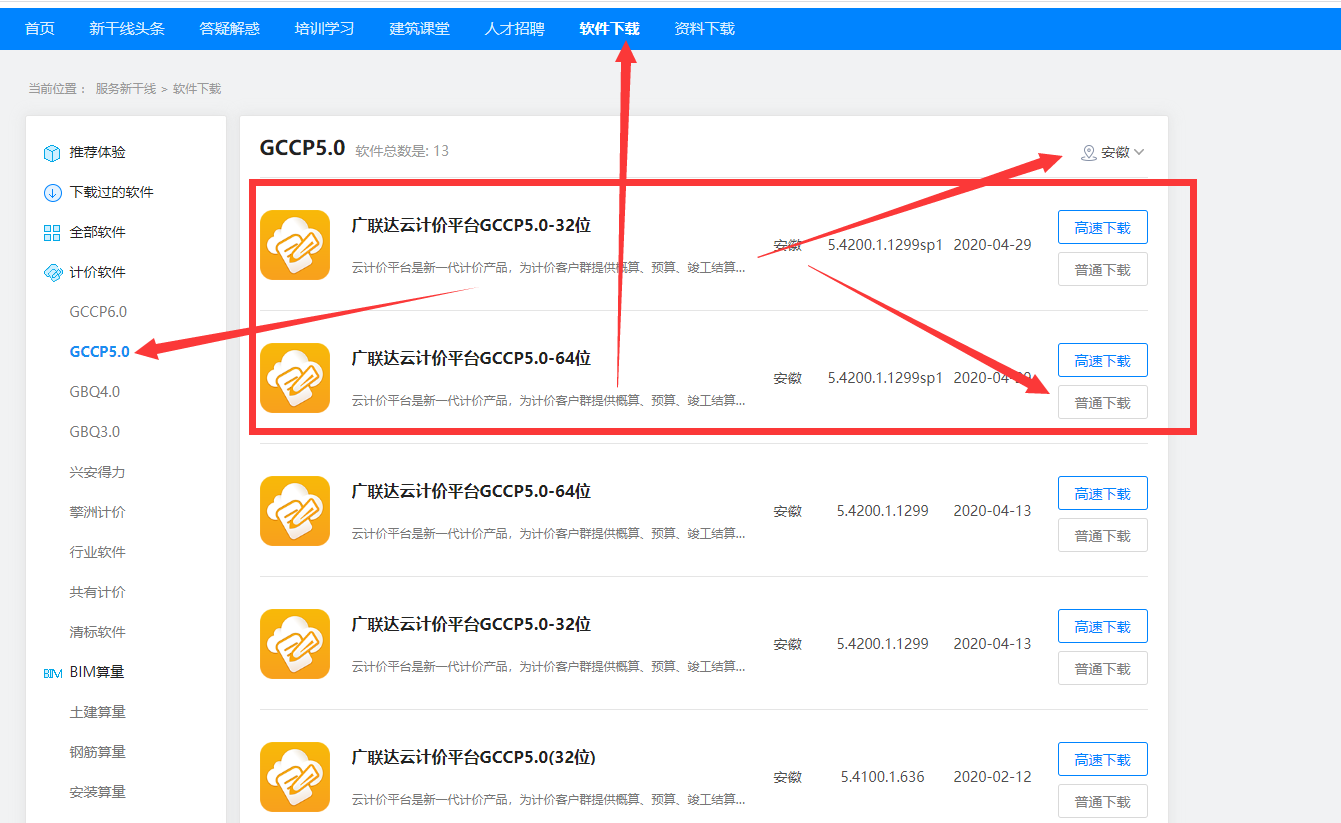Select 擎洲计价 in the sidebar

(x=98, y=512)
